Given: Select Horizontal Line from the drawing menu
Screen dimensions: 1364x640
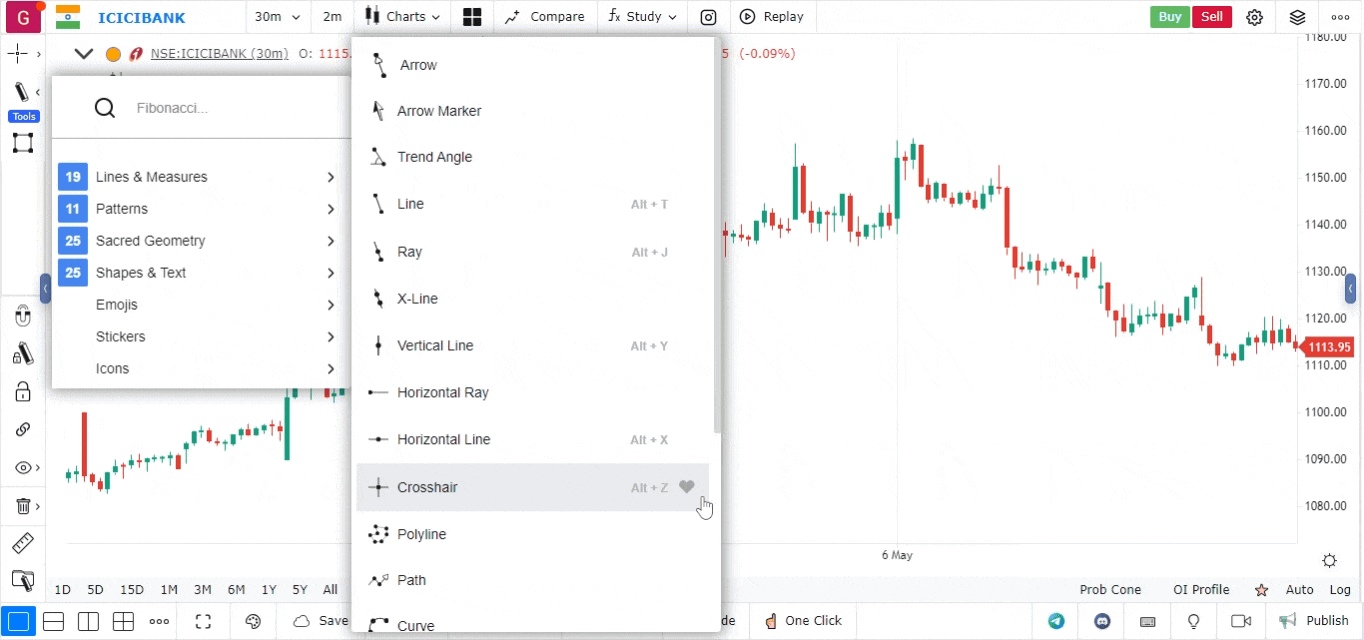Looking at the screenshot, I should (x=443, y=439).
